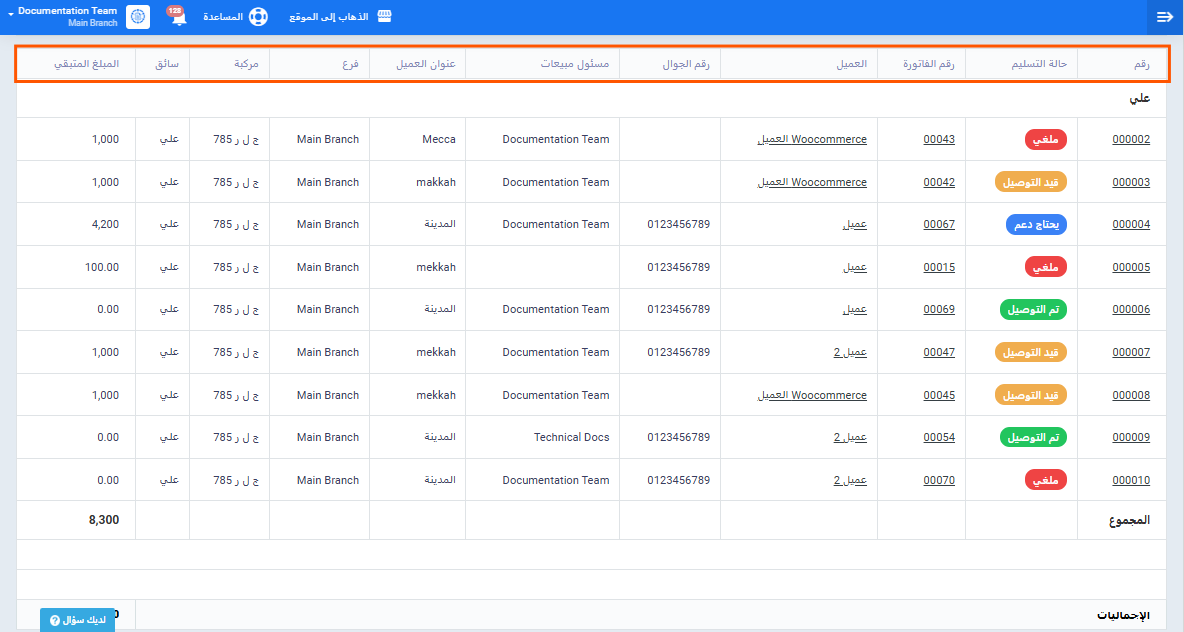Viewport: 1184px width, 632px height.
Task: Toggle the sidebar menu arrow icon
Action: (1164, 17)
